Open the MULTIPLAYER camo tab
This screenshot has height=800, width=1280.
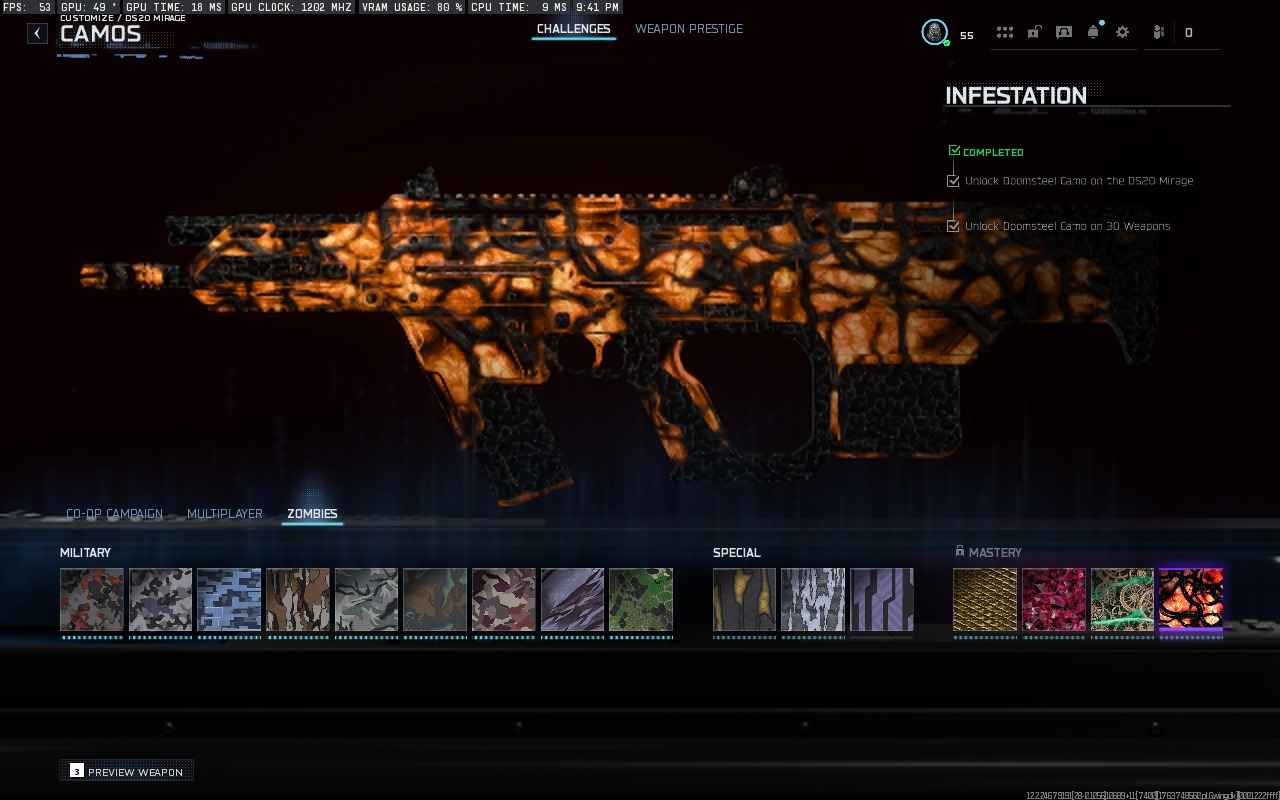pos(224,513)
